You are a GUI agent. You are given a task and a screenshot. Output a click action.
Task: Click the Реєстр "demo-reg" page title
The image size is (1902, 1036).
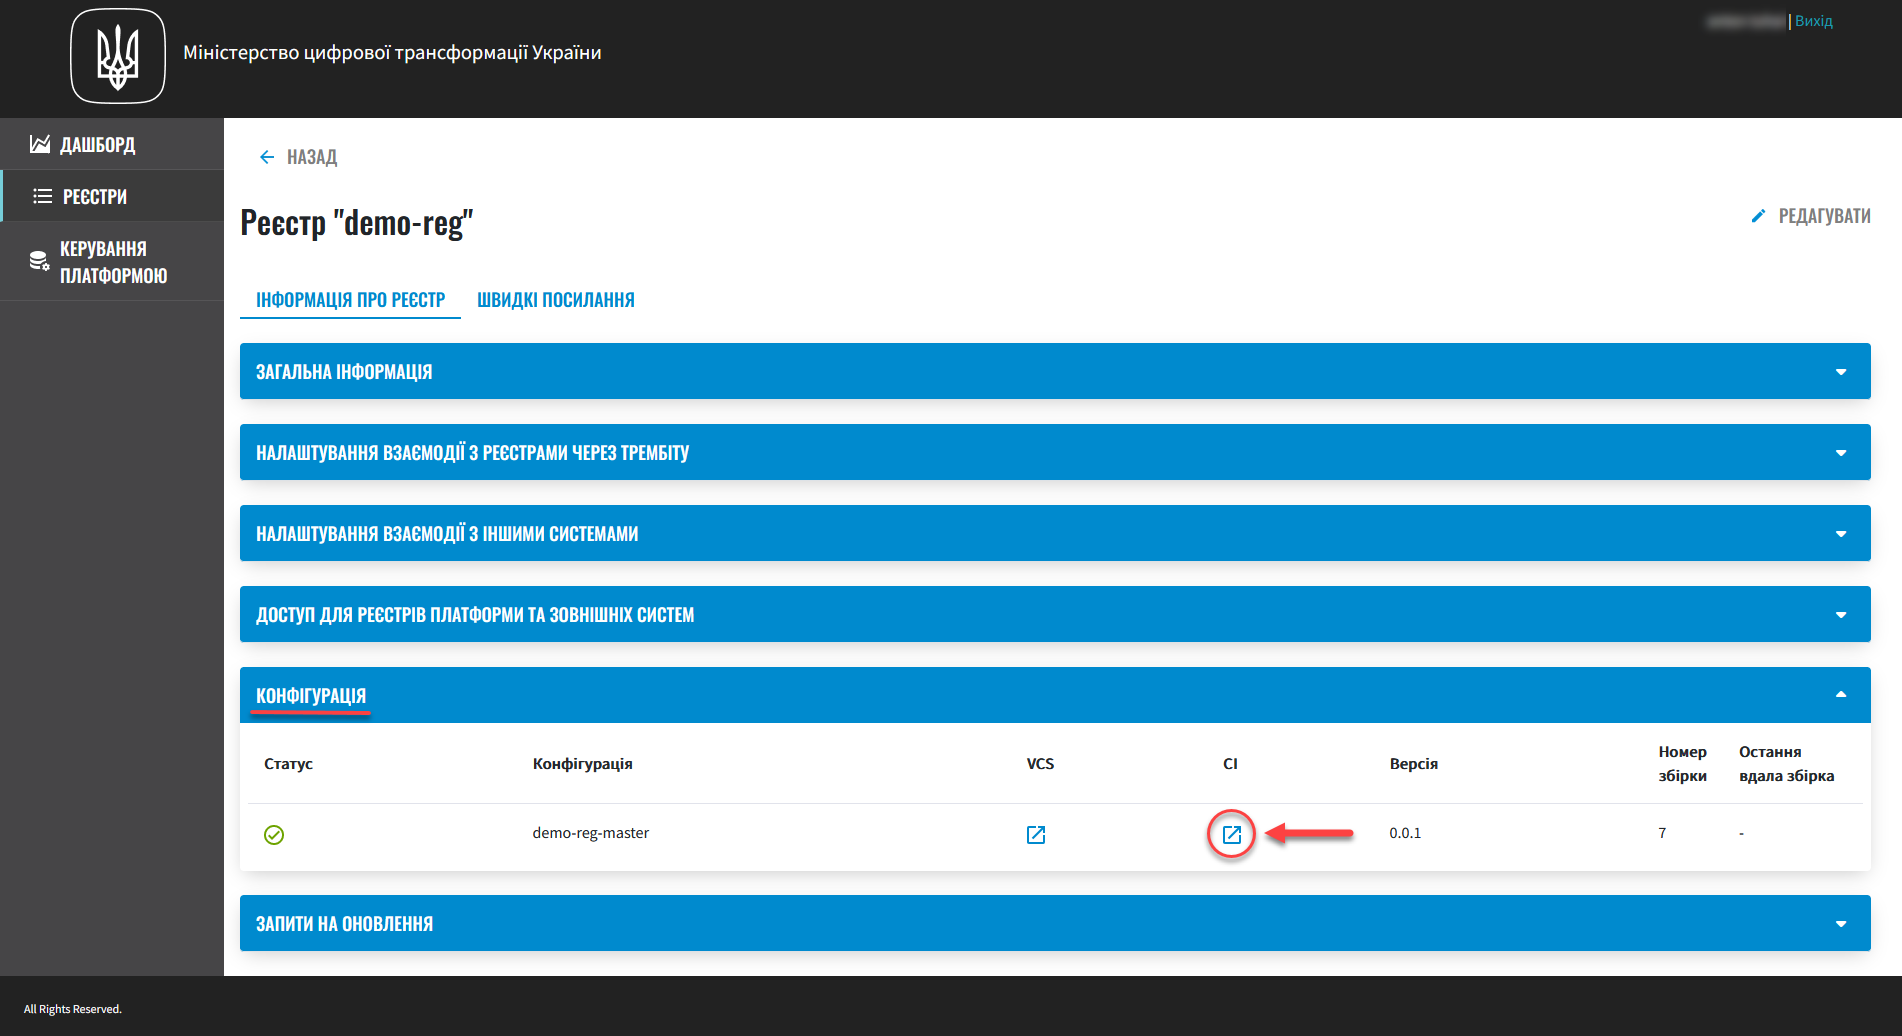click(357, 223)
